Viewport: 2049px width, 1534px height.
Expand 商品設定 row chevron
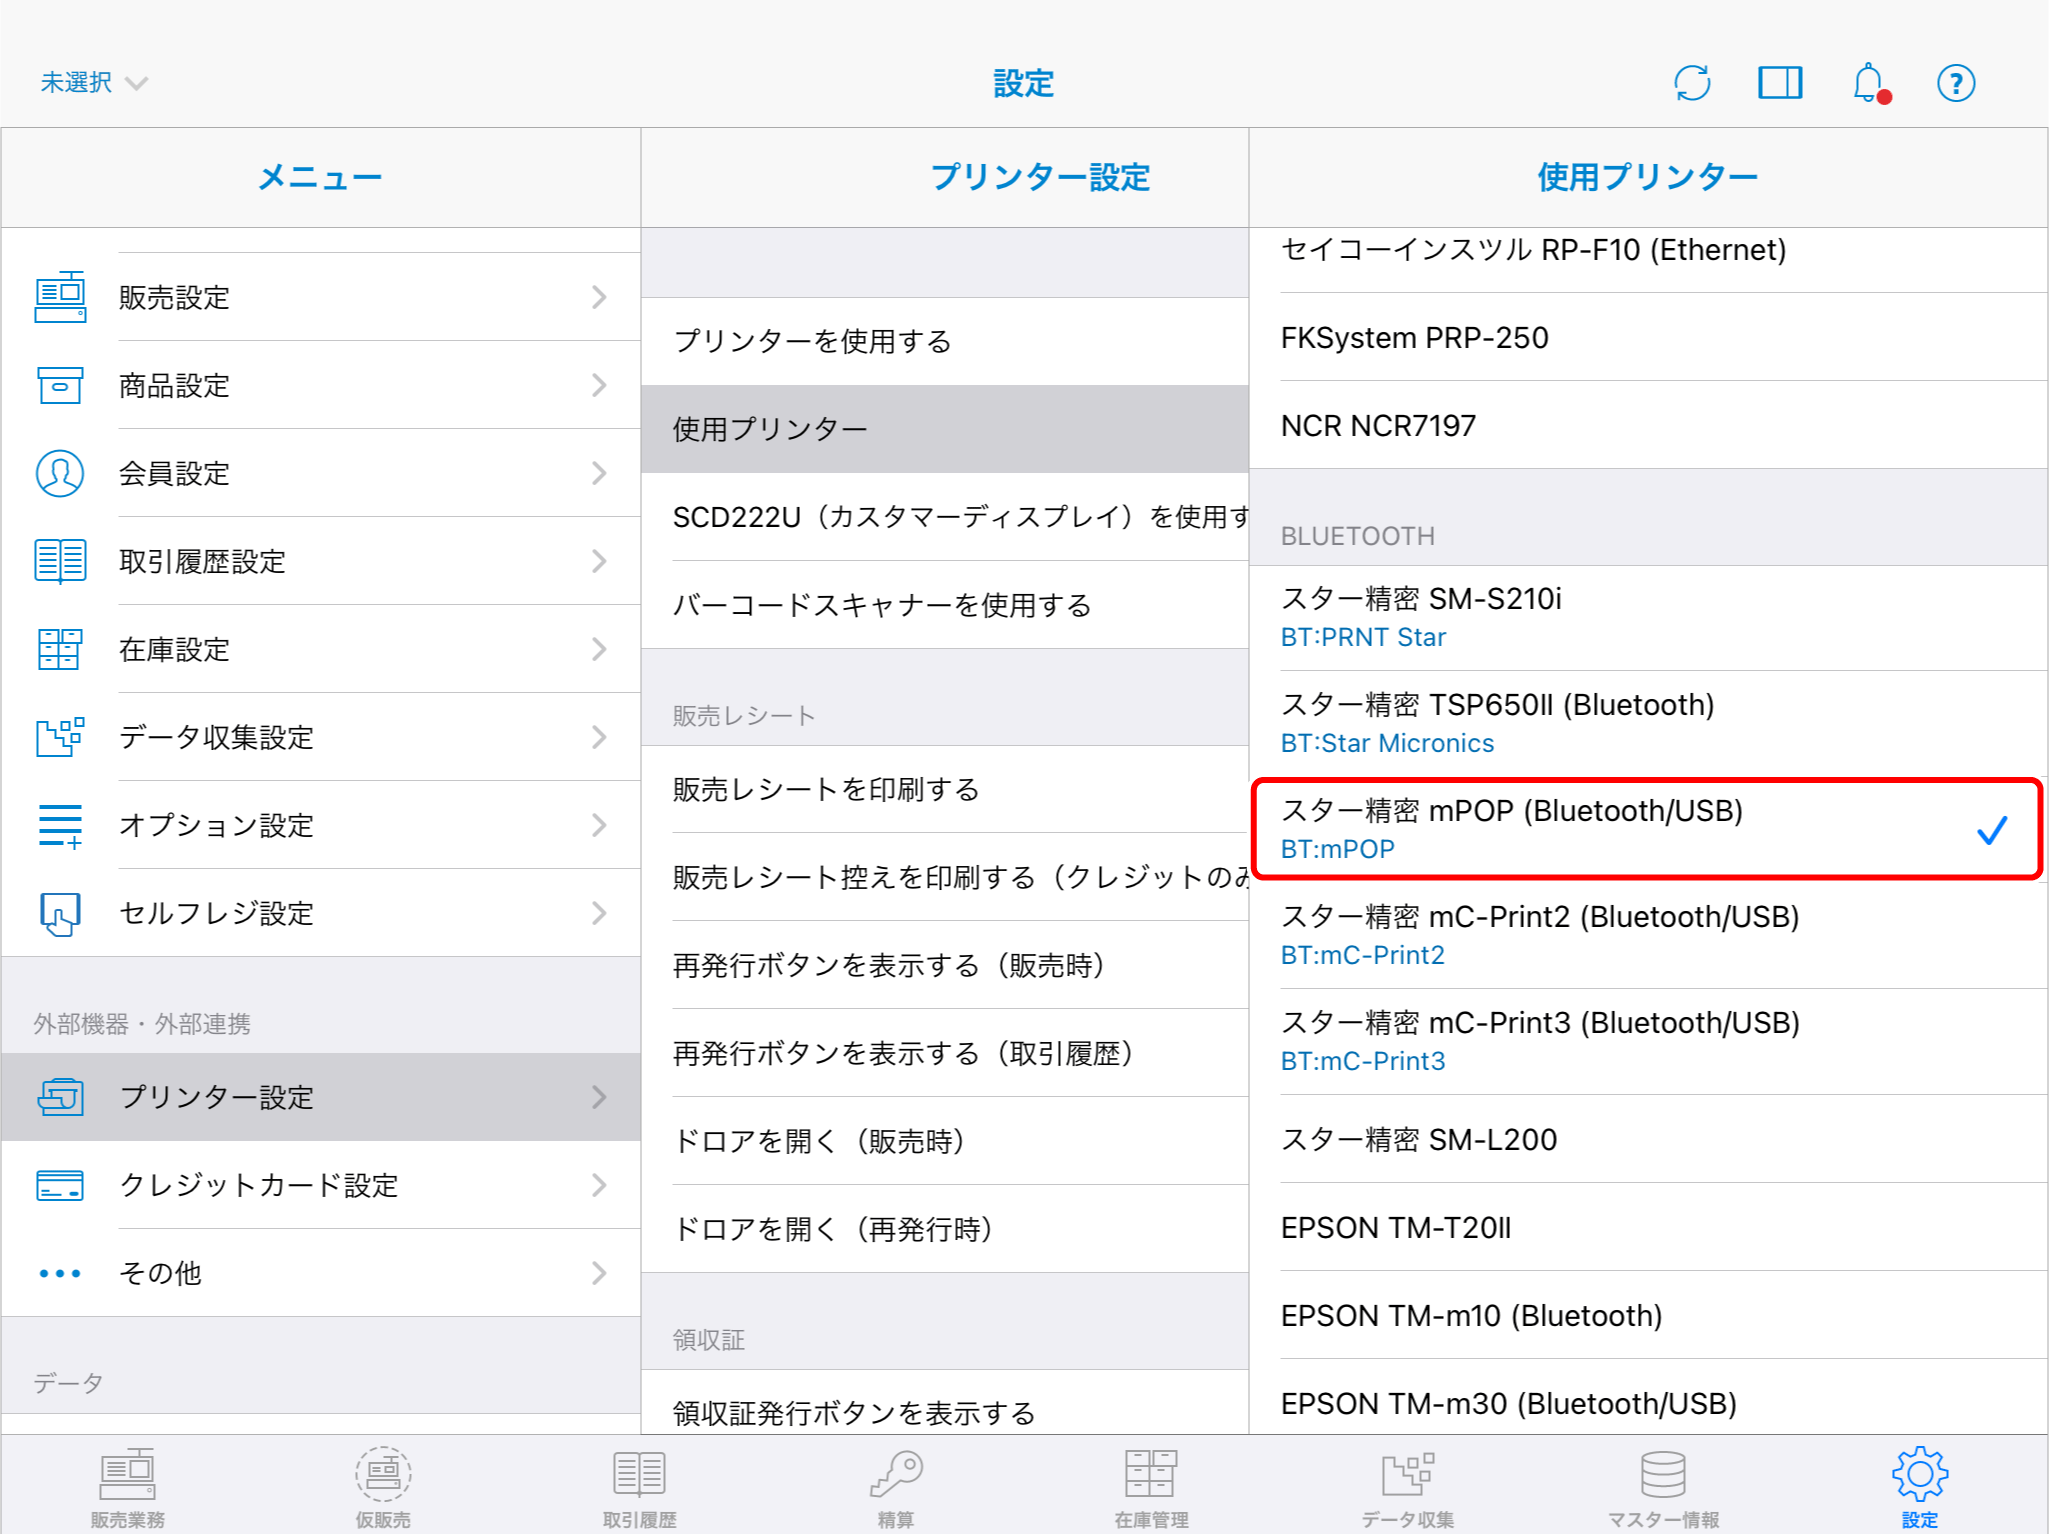tap(599, 385)
